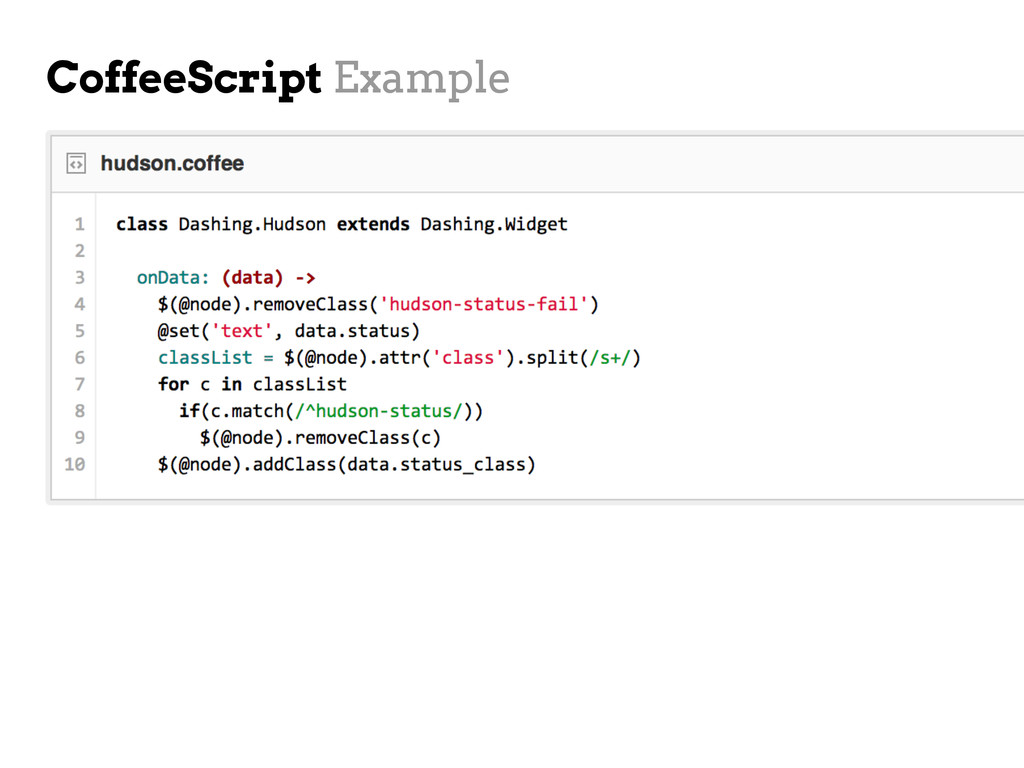
Task: Click the 'for c in classList' line
Action: click(x=252, y=384)
